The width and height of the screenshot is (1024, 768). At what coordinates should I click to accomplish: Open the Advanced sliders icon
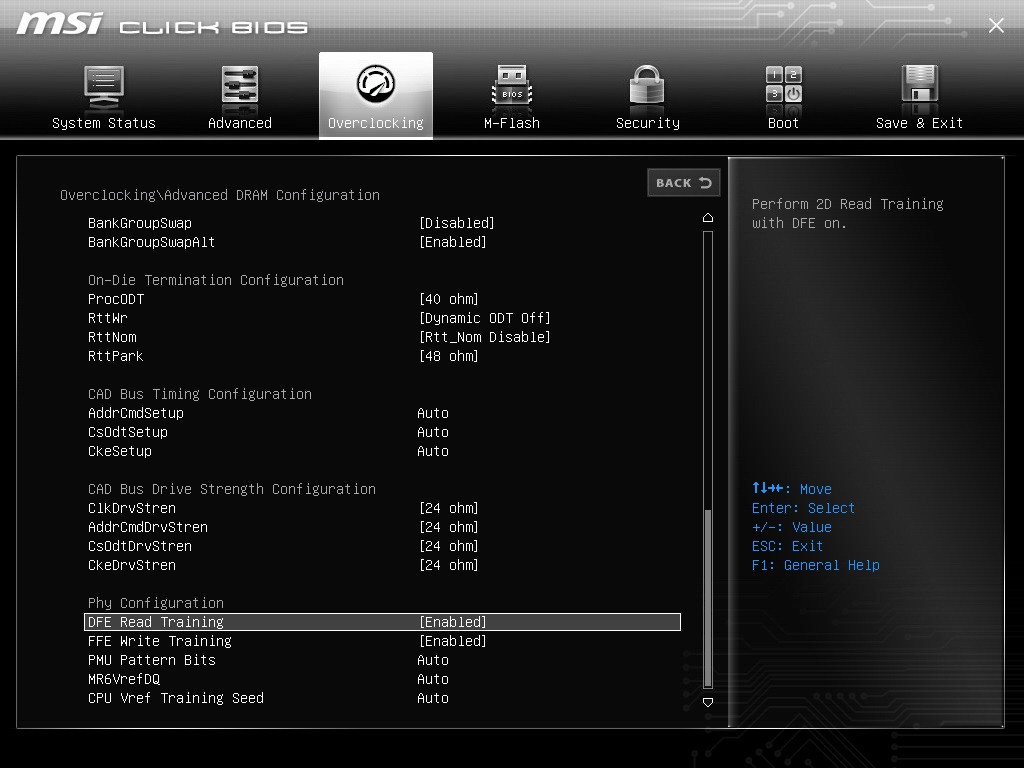pos(240,85)
